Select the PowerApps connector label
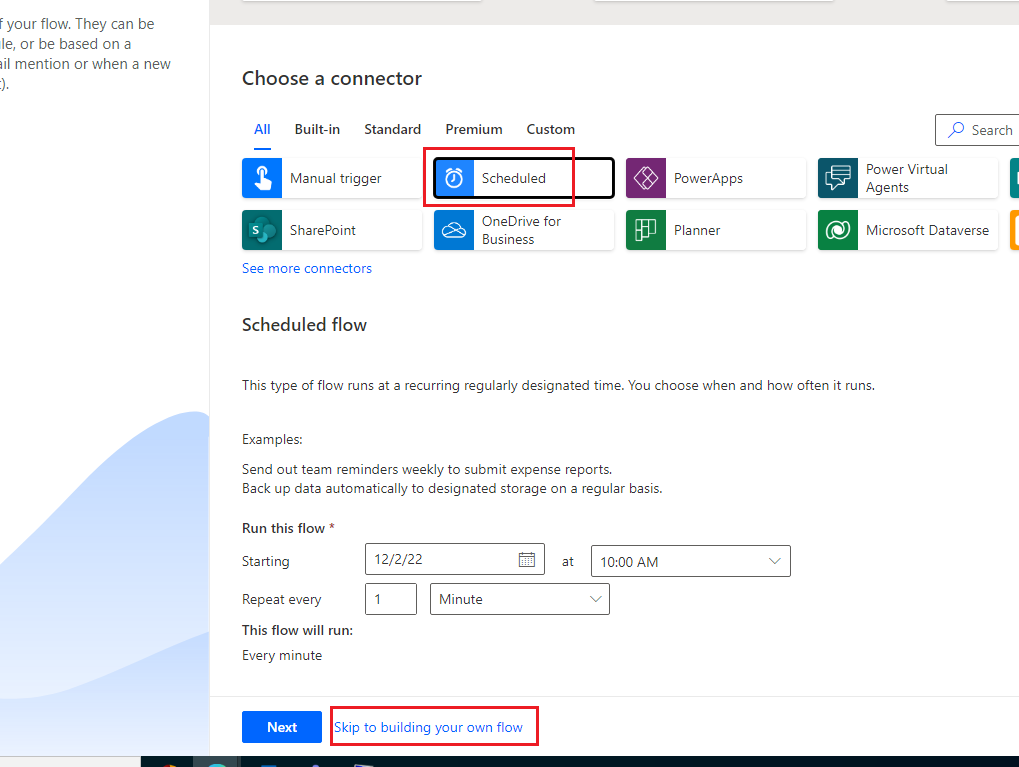 [x=708, y=178]
